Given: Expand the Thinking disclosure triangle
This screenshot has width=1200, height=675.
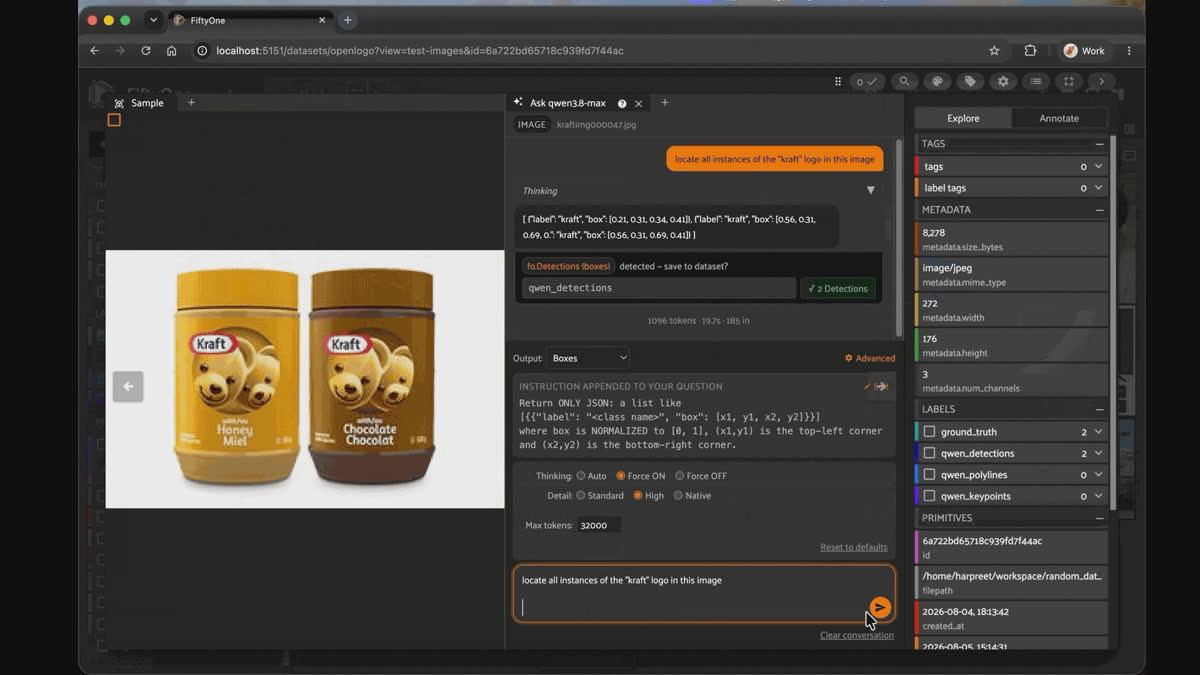Looking at the screenshot, I should tap(870, 190).
